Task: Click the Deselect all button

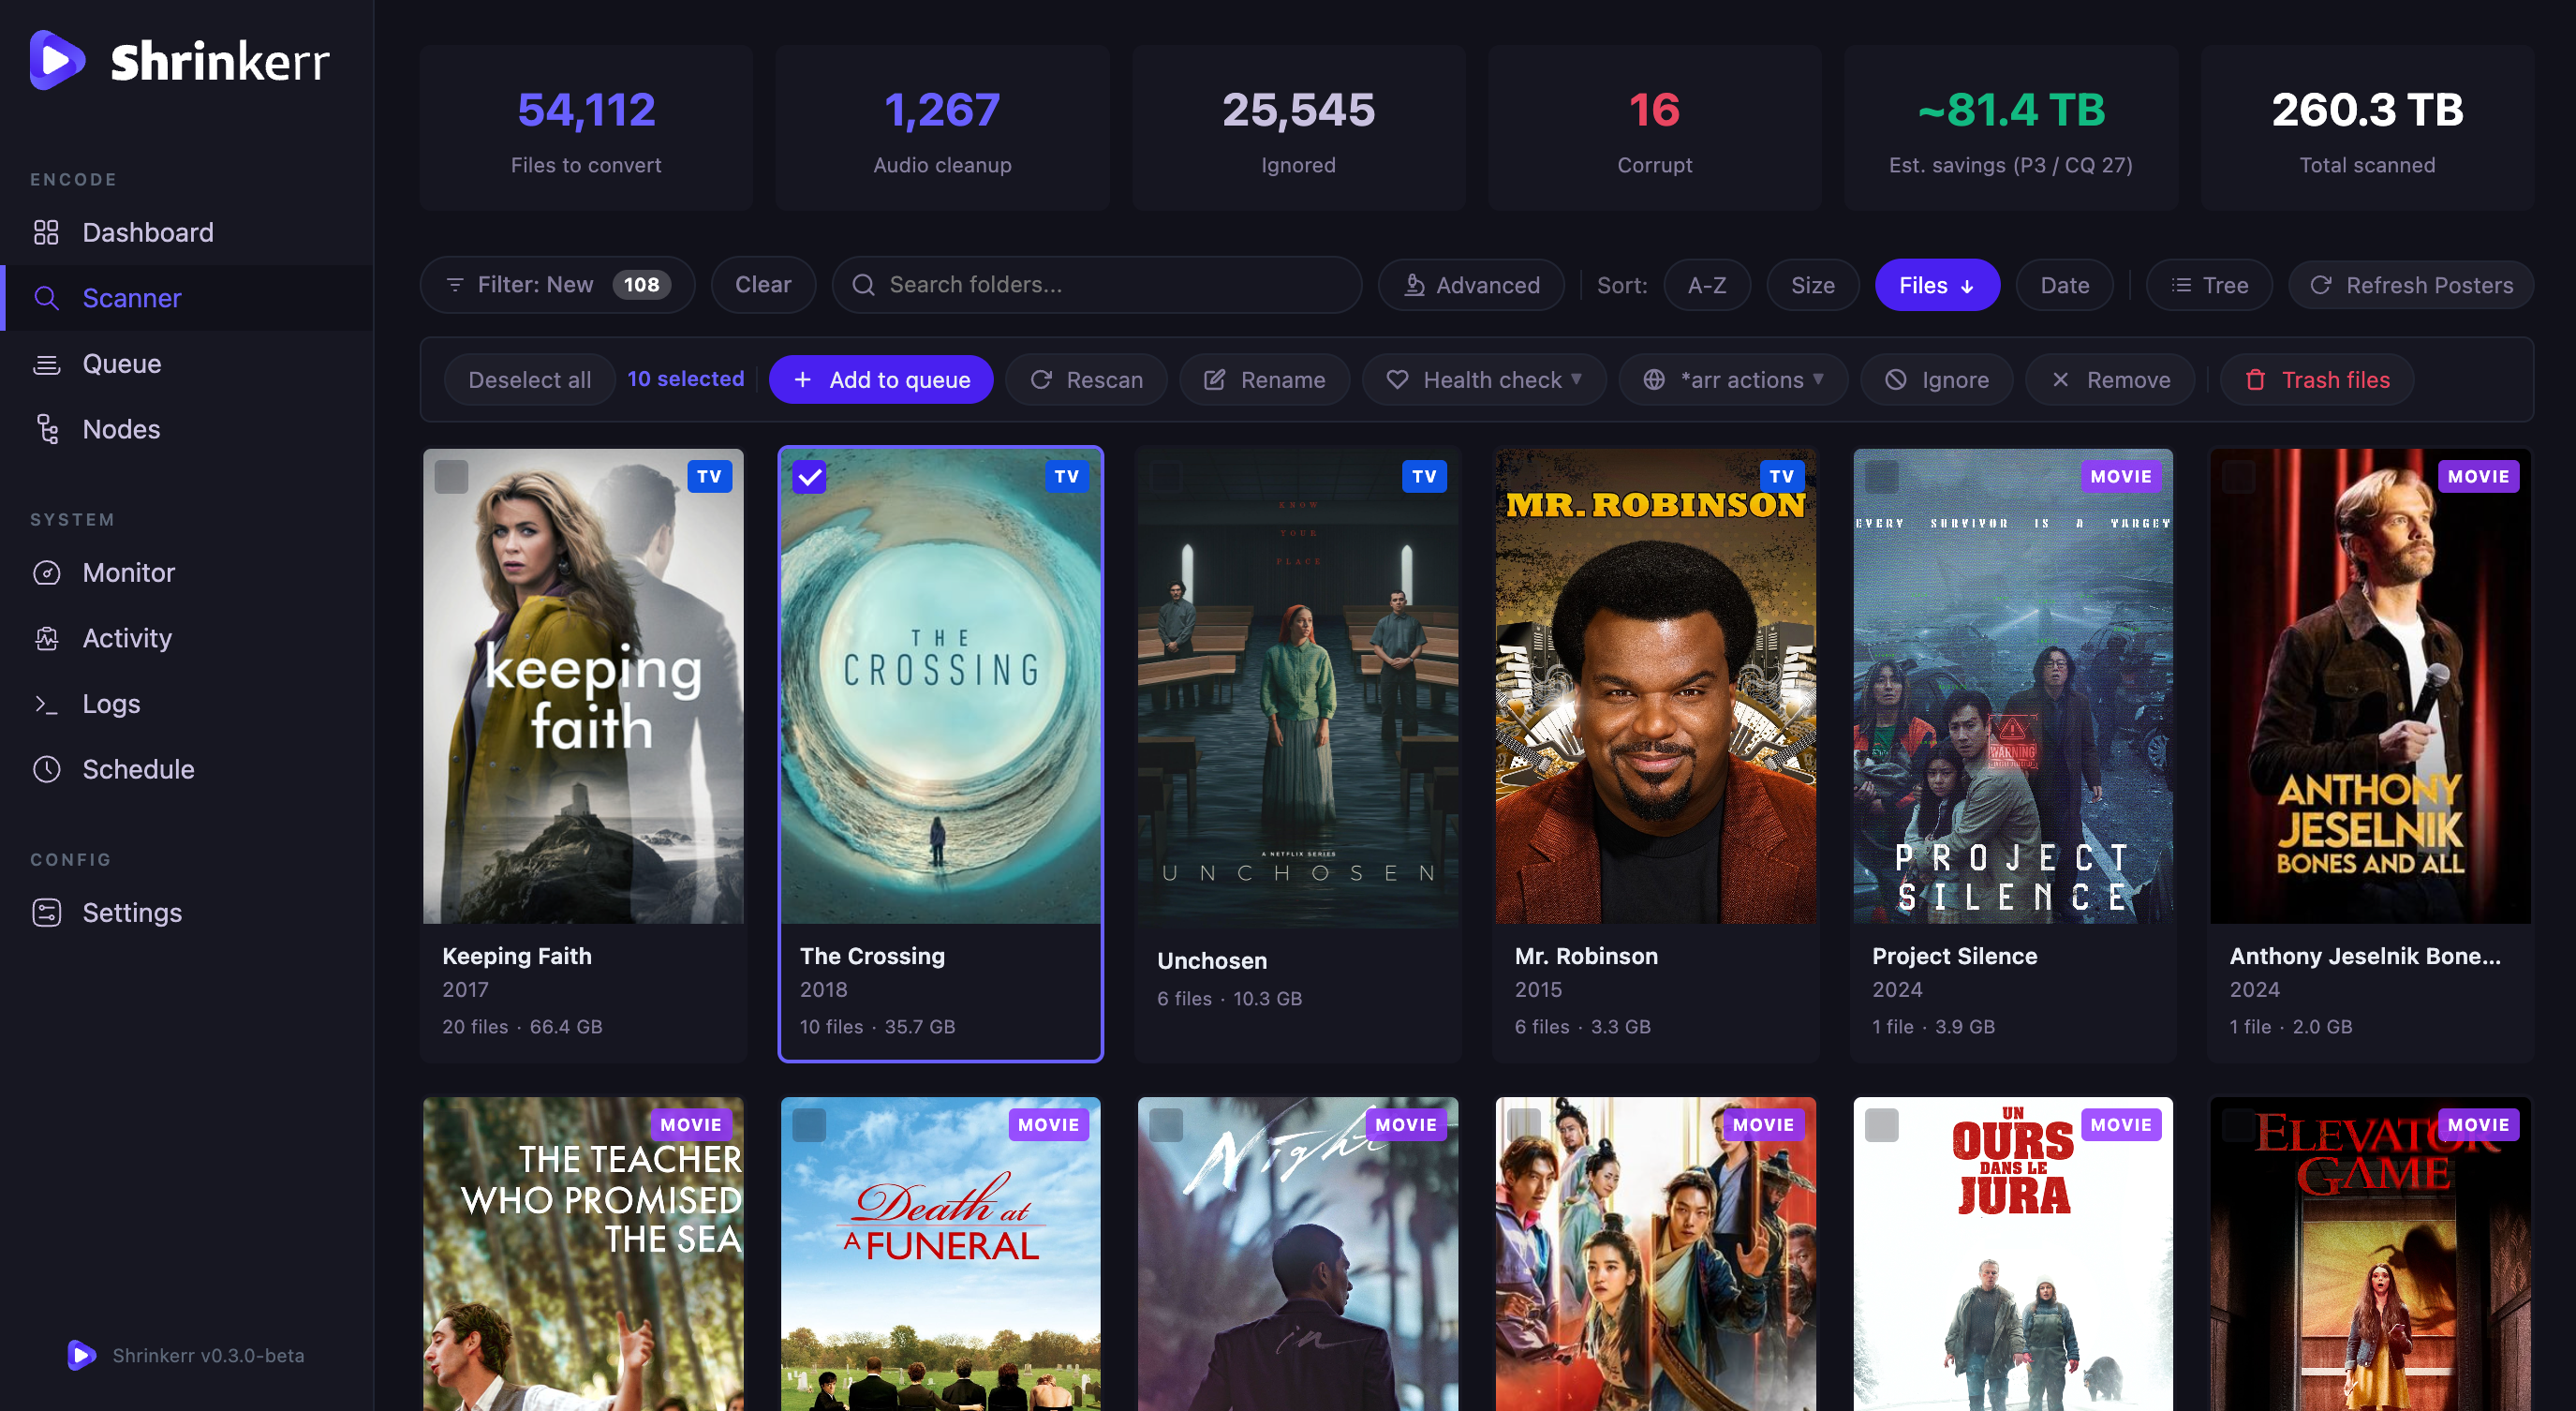Action: [x=530, y=380]
